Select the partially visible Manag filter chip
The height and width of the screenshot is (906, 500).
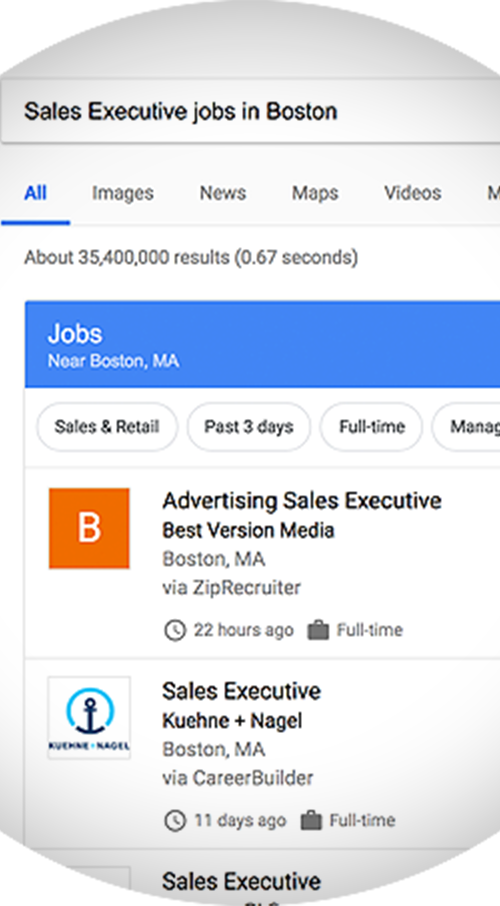pyautogui.click(x=466, y=426)
